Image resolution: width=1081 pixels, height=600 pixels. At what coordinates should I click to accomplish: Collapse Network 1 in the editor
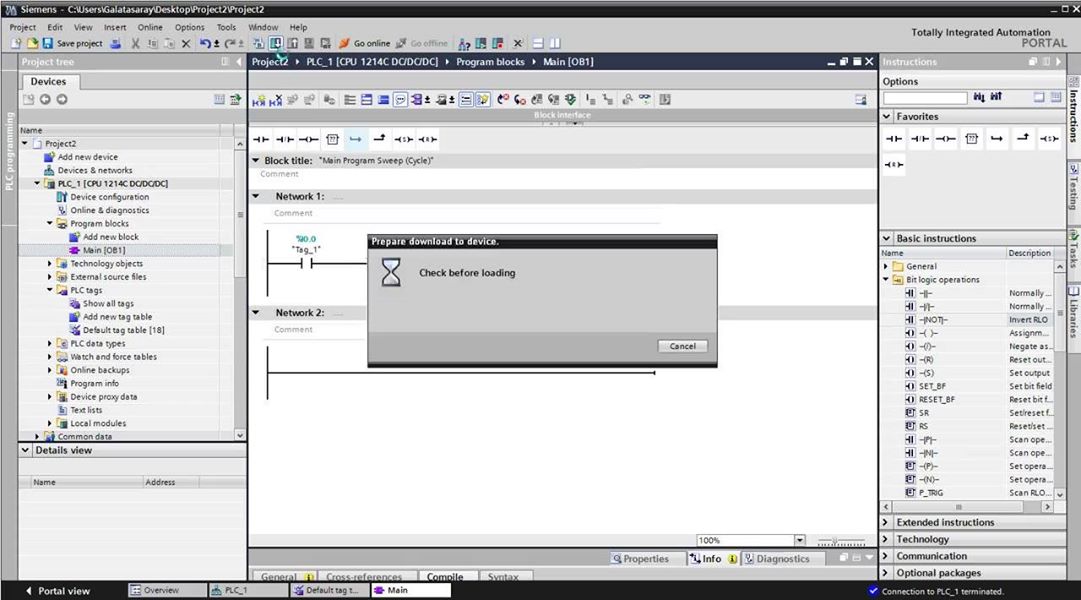(x=256, y=197)
